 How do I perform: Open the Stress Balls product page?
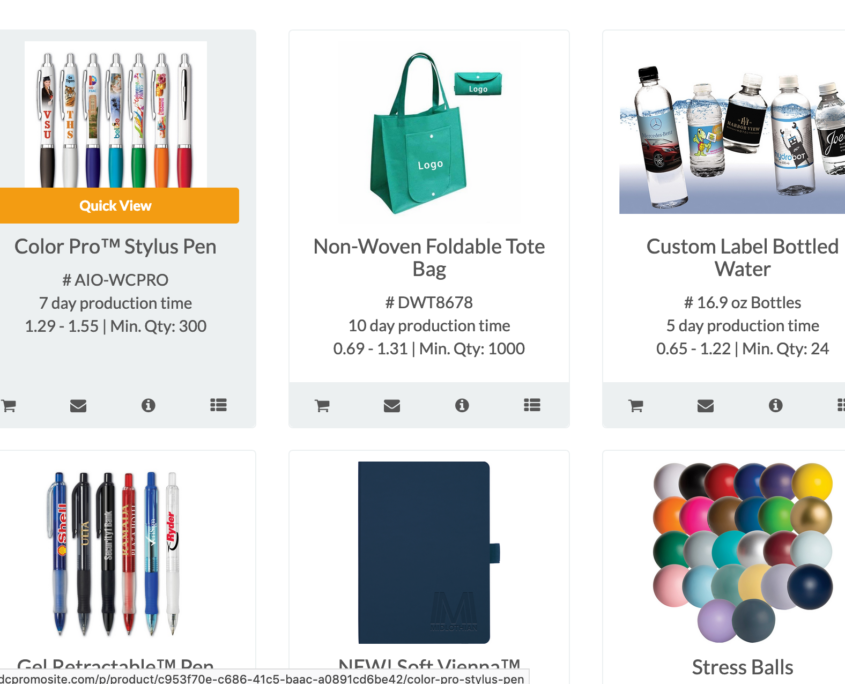tap(742, 667)
